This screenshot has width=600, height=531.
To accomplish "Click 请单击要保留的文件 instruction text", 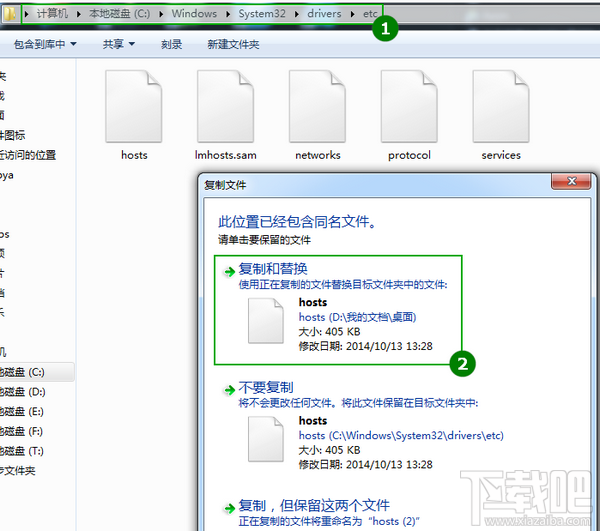I will tap(264, 240).
